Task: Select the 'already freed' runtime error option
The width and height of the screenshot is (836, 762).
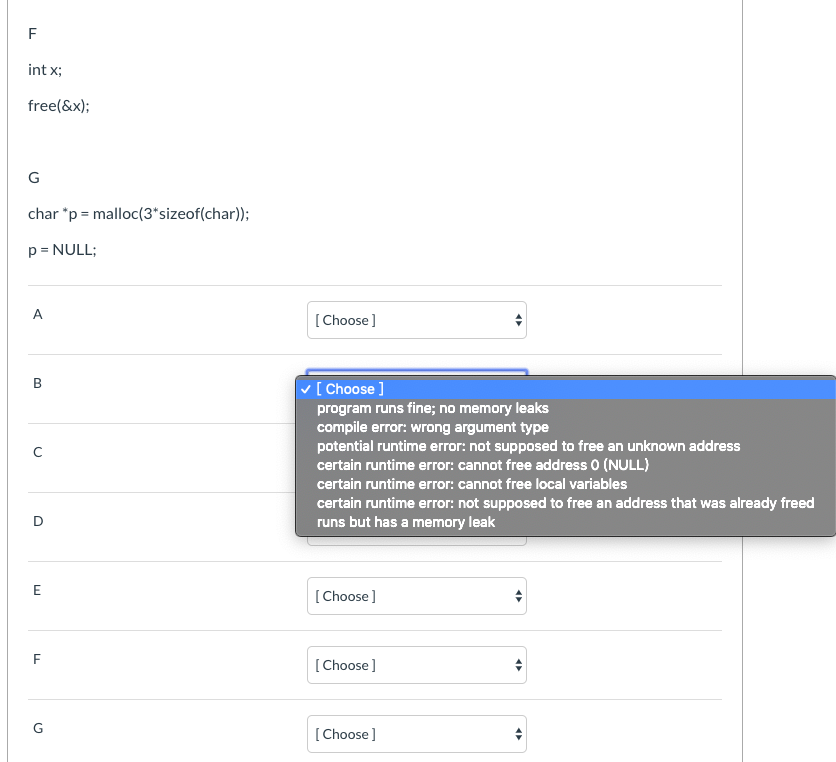Action: pyautogui.click(x=566, y=503)
